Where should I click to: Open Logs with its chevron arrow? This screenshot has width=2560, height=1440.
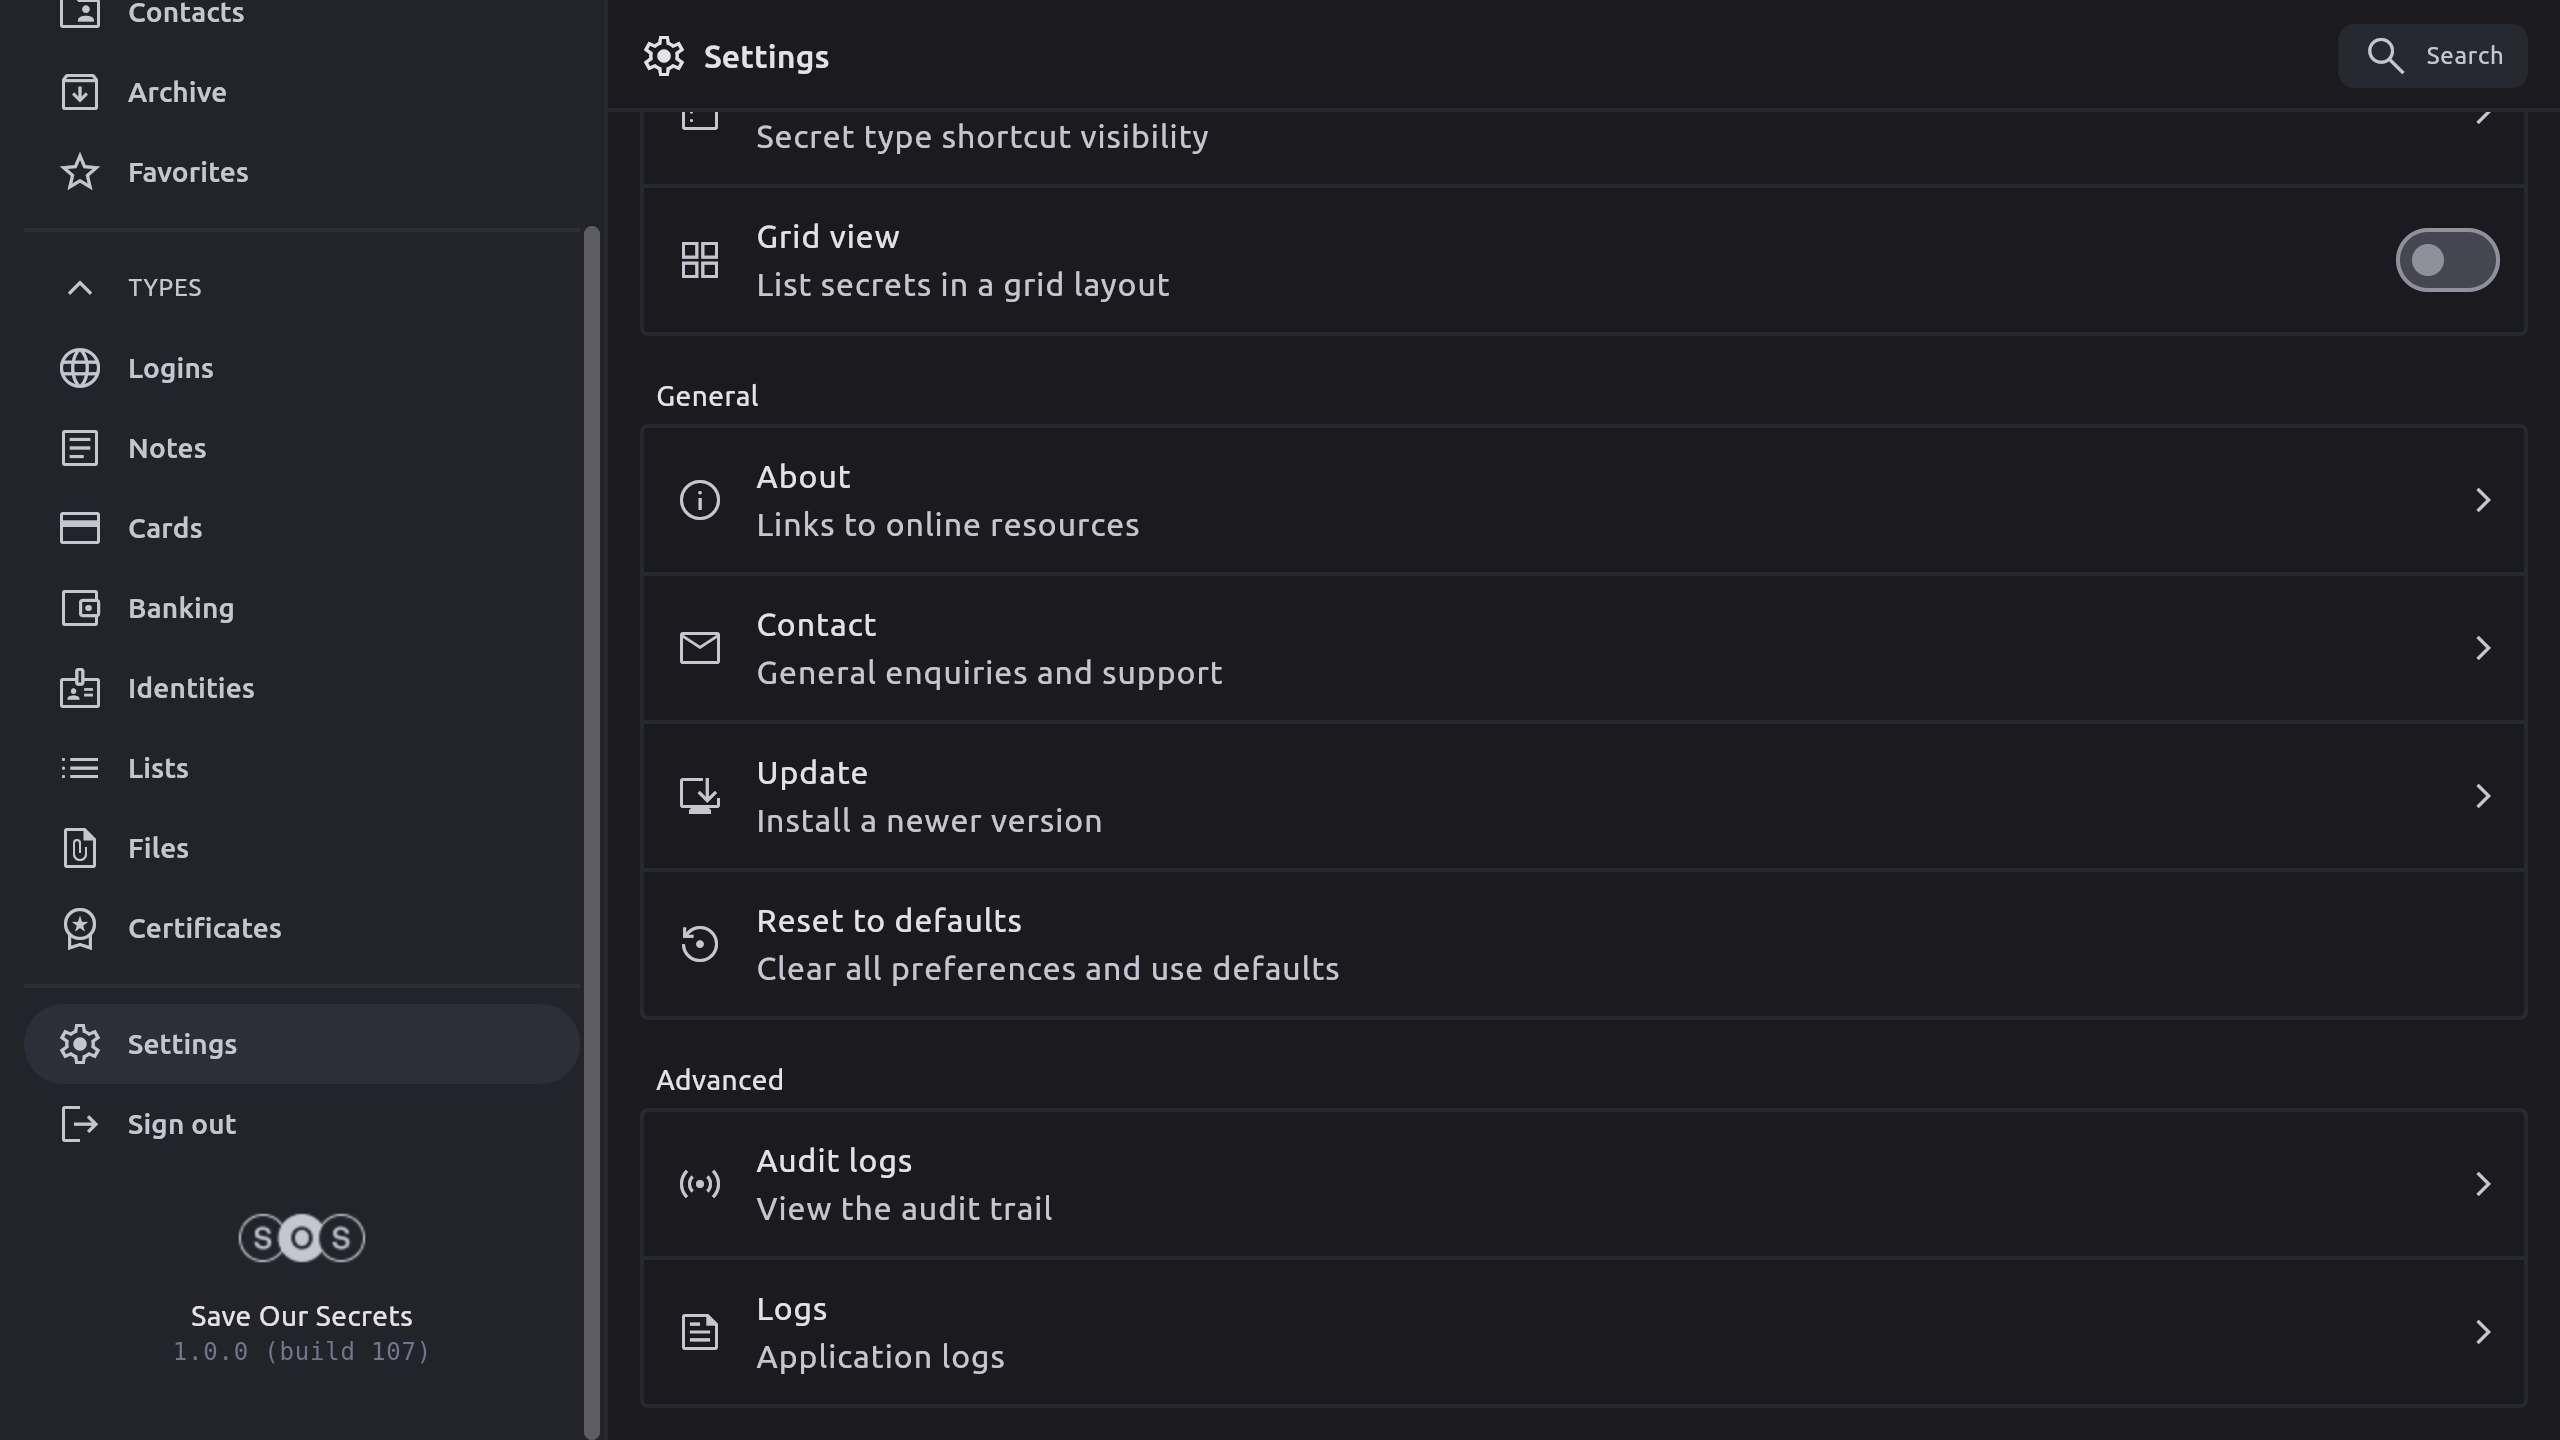(x=2482, y=1332)
